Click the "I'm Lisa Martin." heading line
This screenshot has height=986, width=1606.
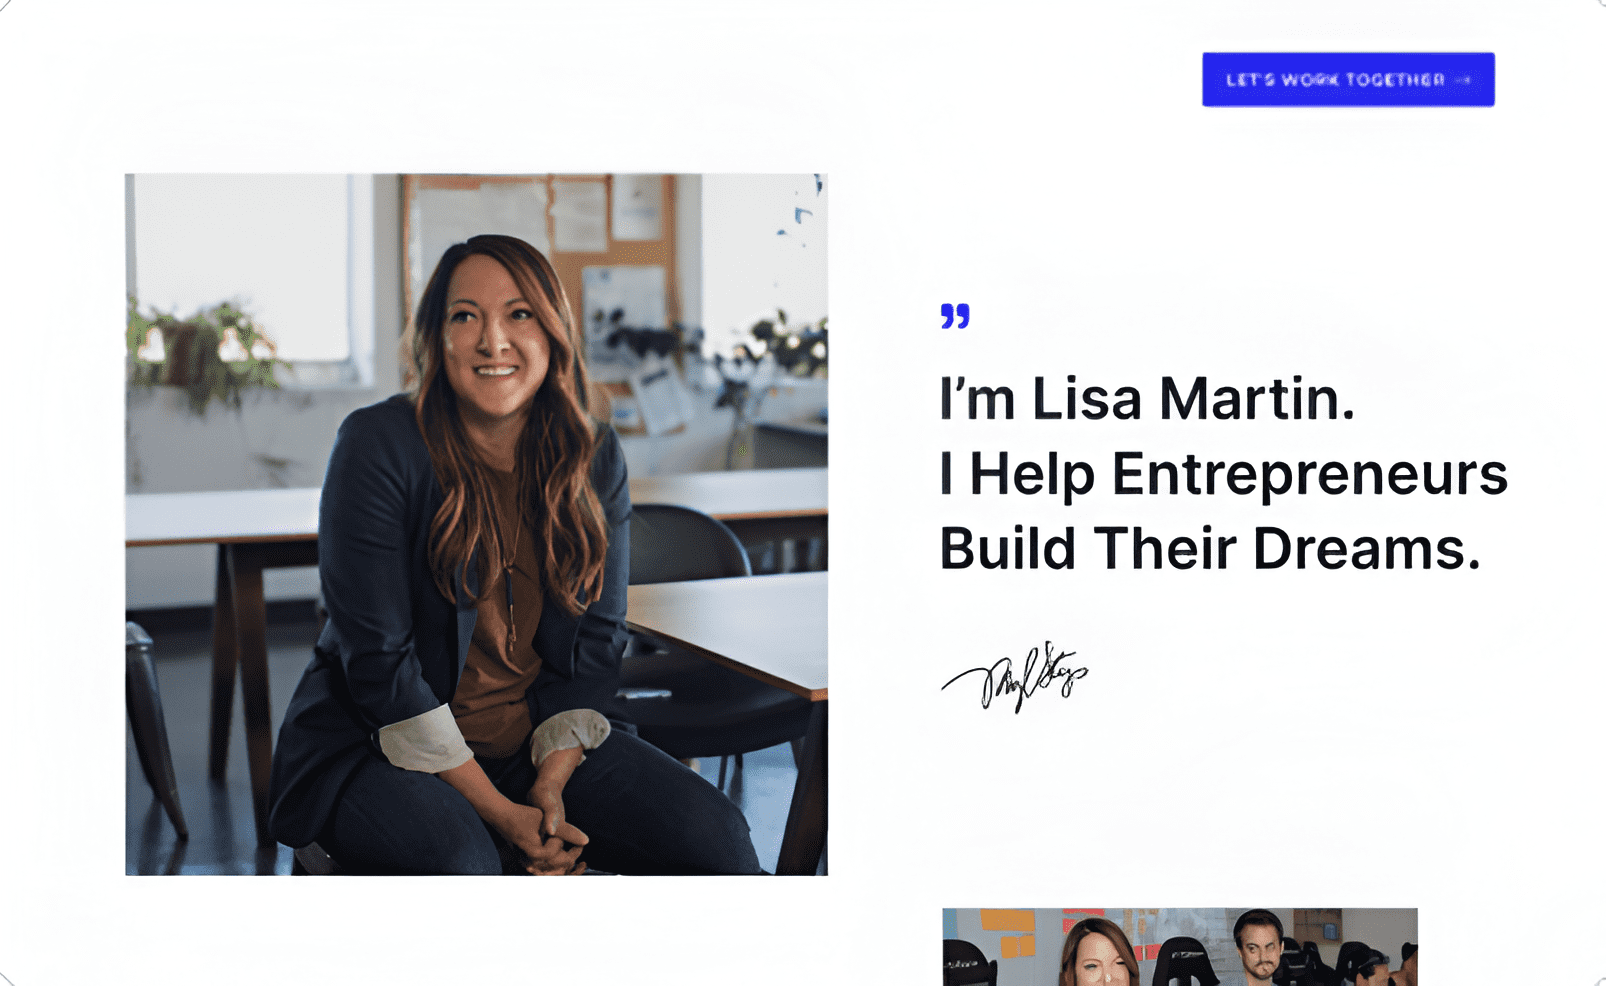point(1147,398)
